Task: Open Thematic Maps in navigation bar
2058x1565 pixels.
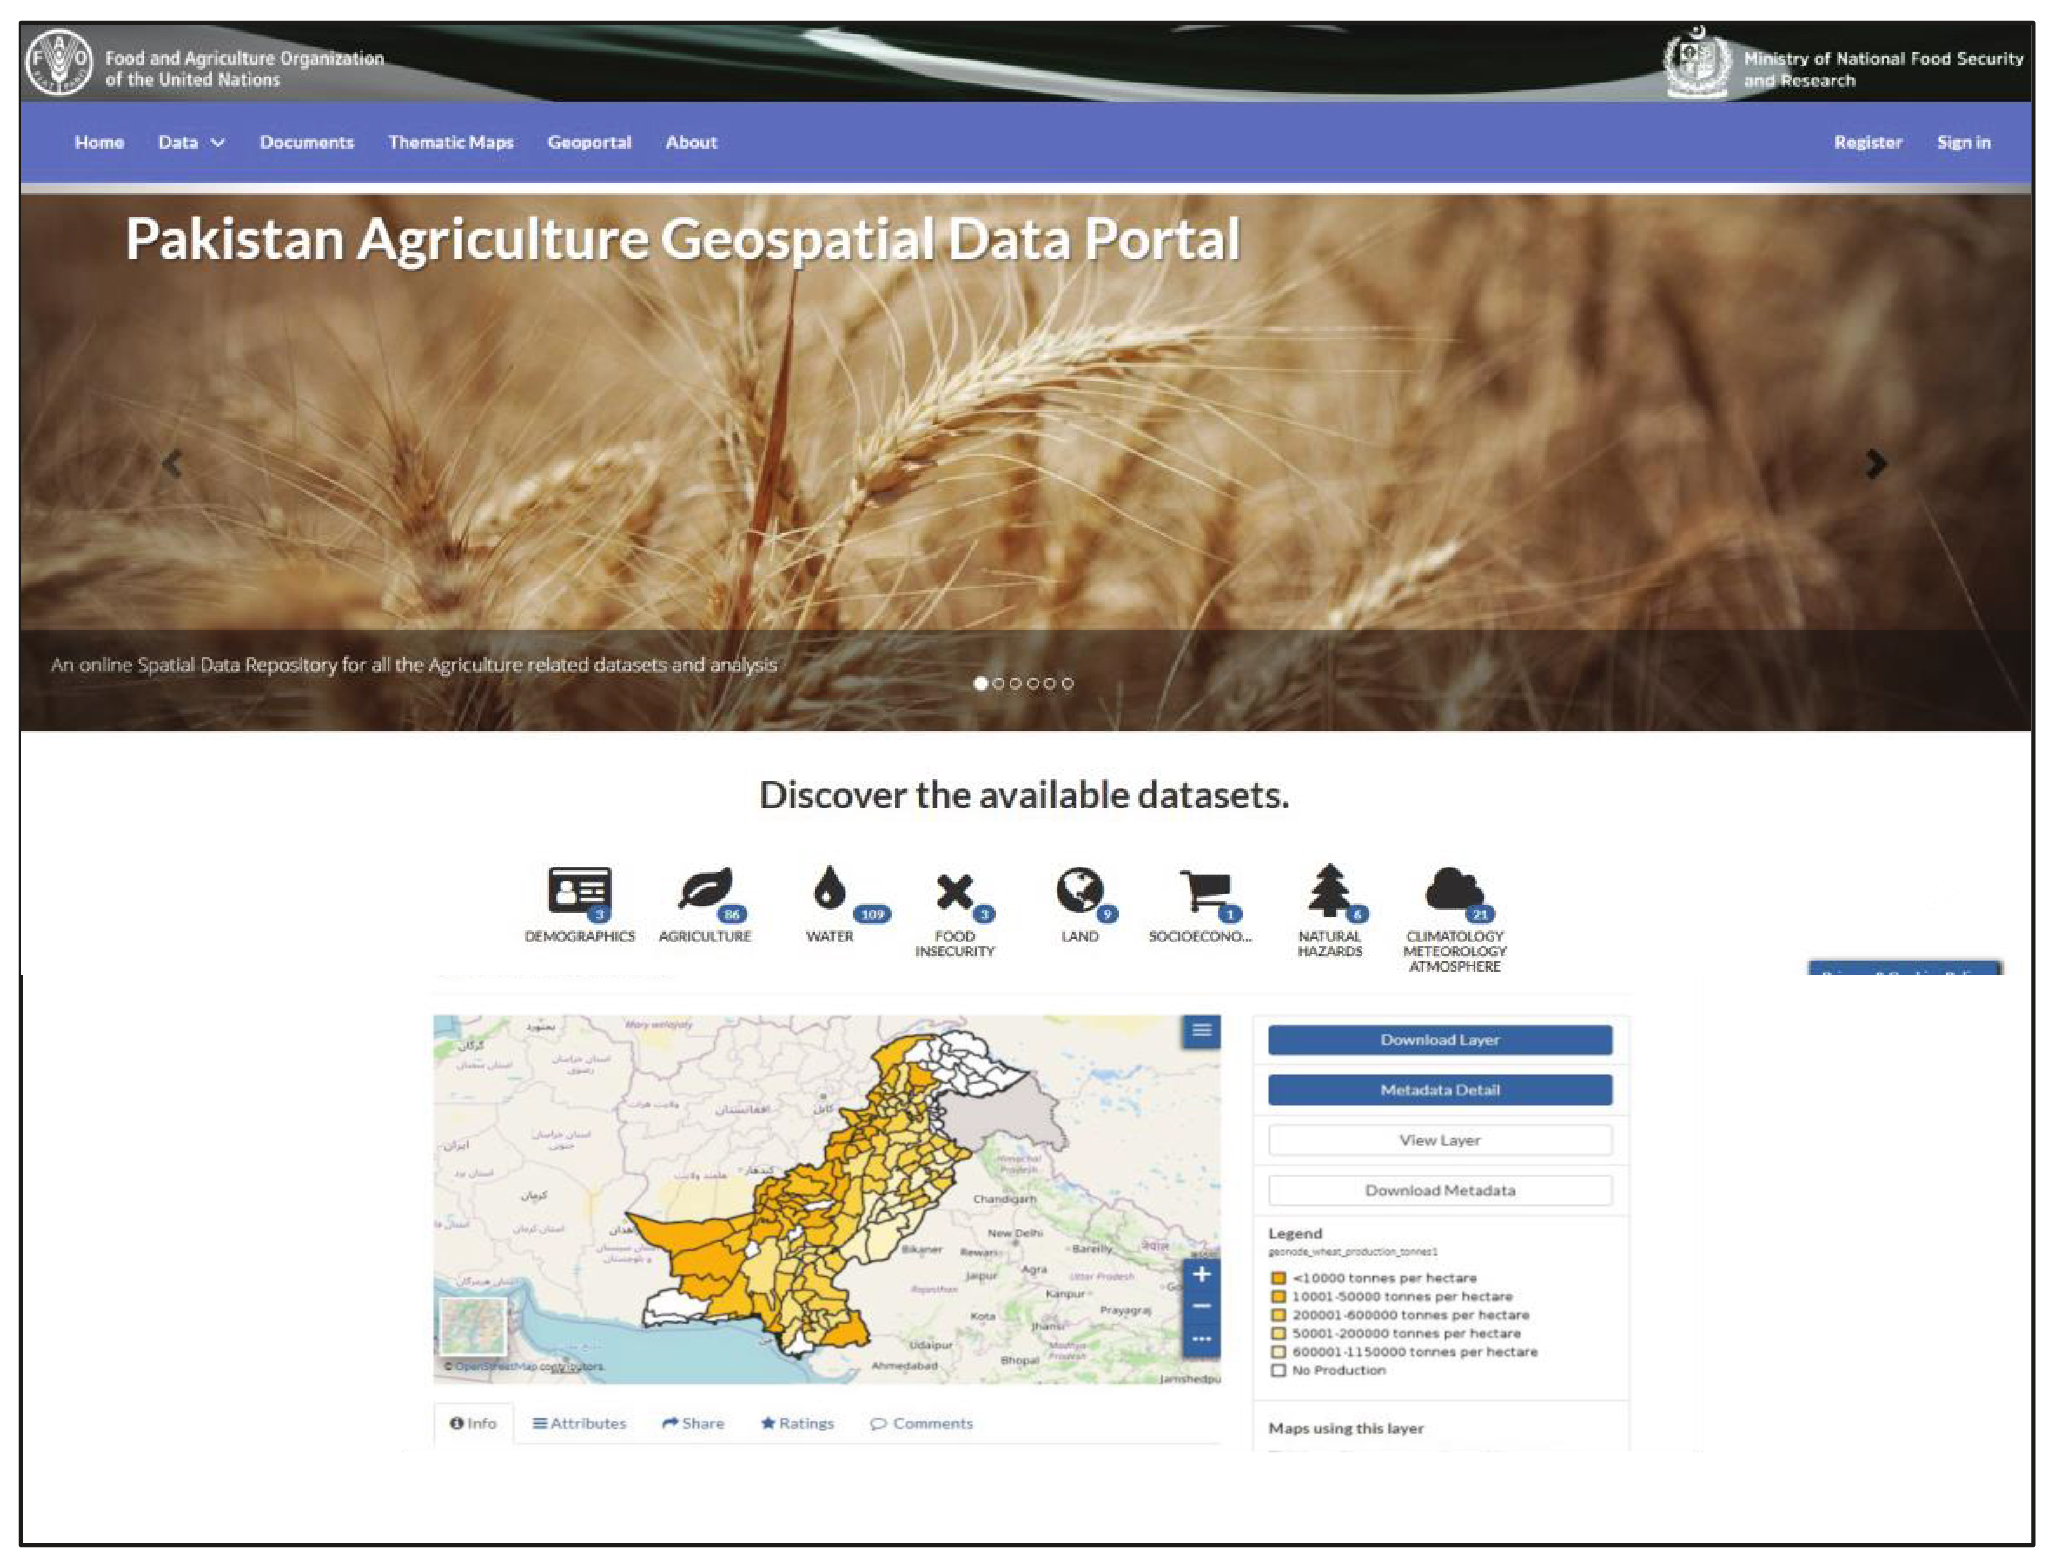Action: tap(450, 142)
